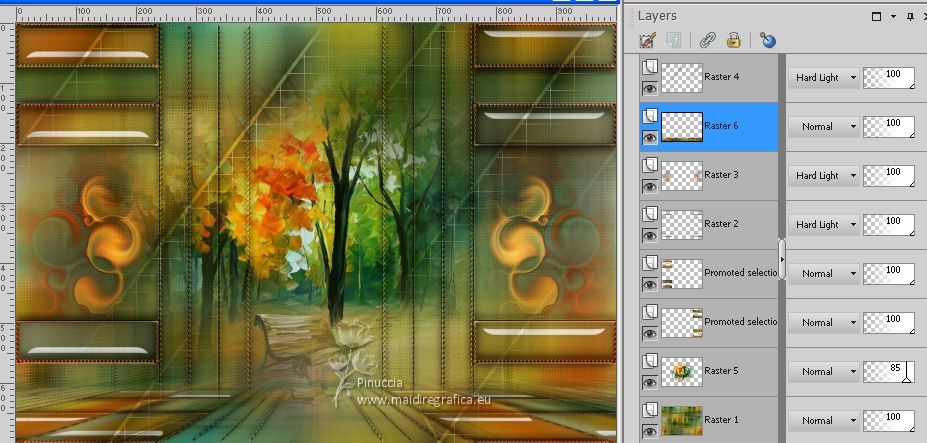The width and height of the screenshot is (927, 443).
Task: Click the float/maximize square icon of Layers panel
Action: 877,17
